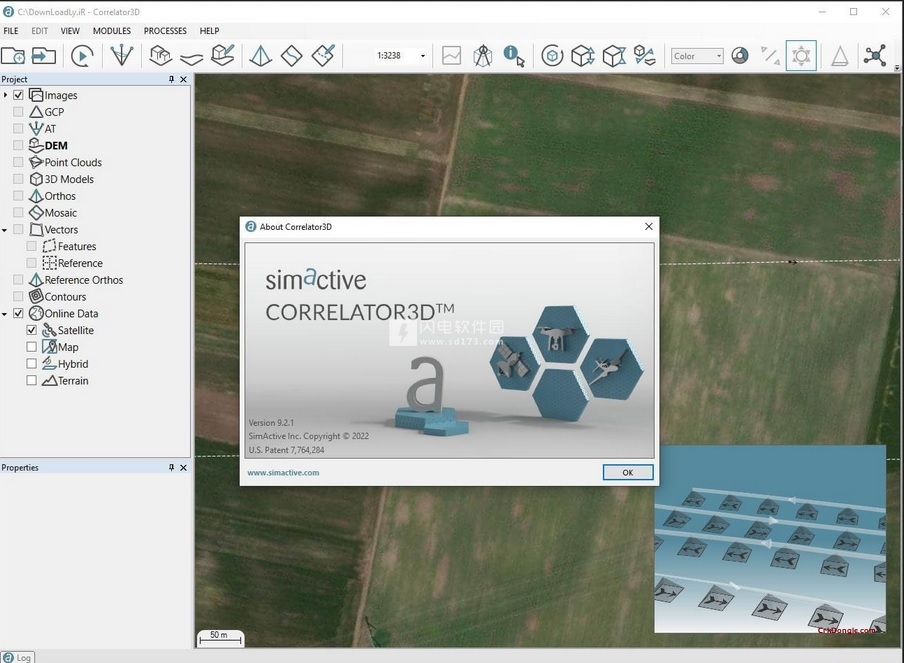The width and height of the screenshot is (904, 663).
Task: Click the cube with rotate arrows icon
Action: [583, 56]
